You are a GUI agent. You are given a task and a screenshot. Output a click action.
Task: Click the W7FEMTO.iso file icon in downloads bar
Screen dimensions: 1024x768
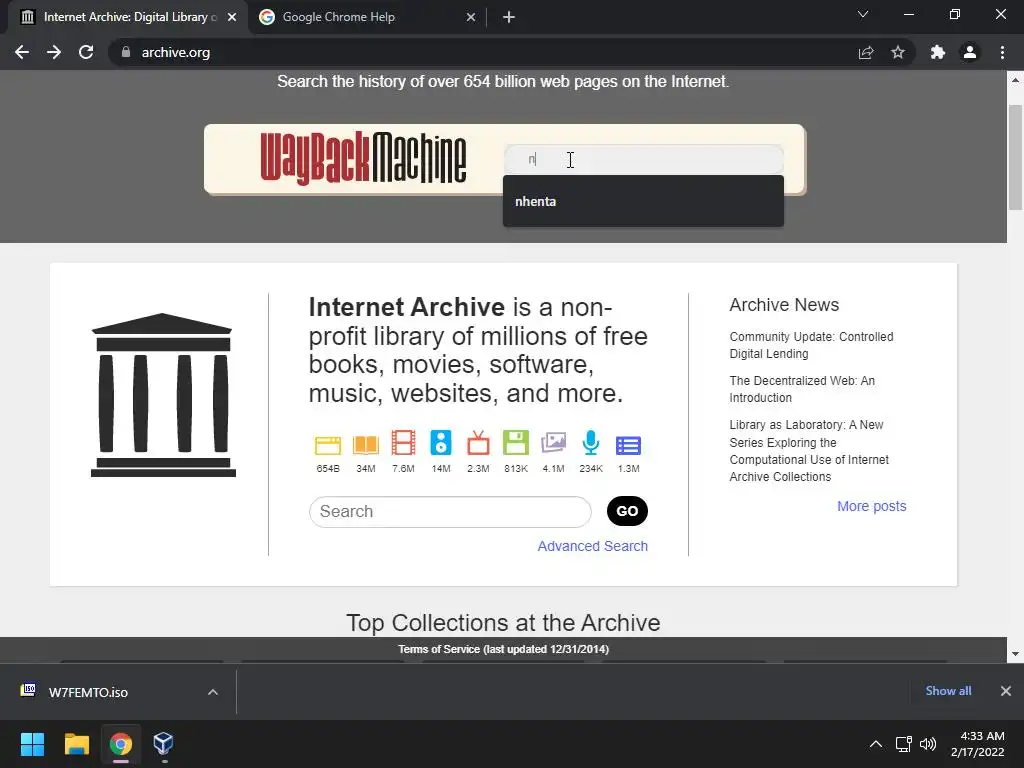[x=28, y=690]
